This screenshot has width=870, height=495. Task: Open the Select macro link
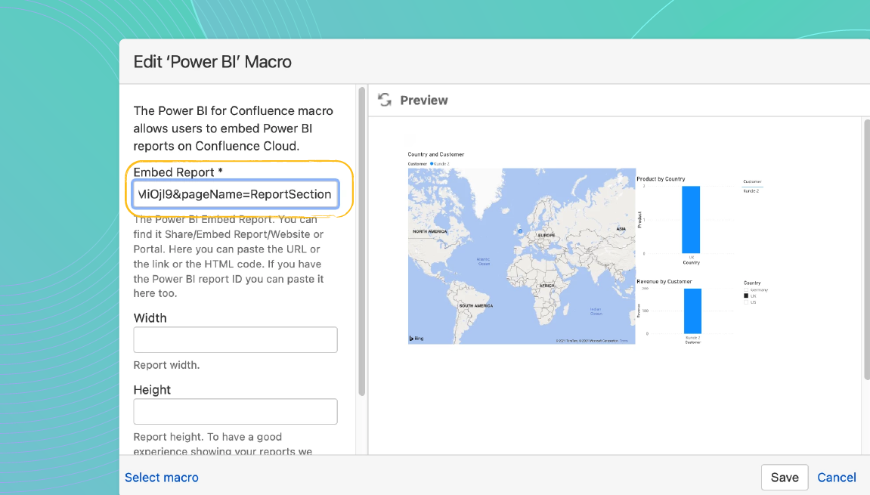[x=161, y=477]
